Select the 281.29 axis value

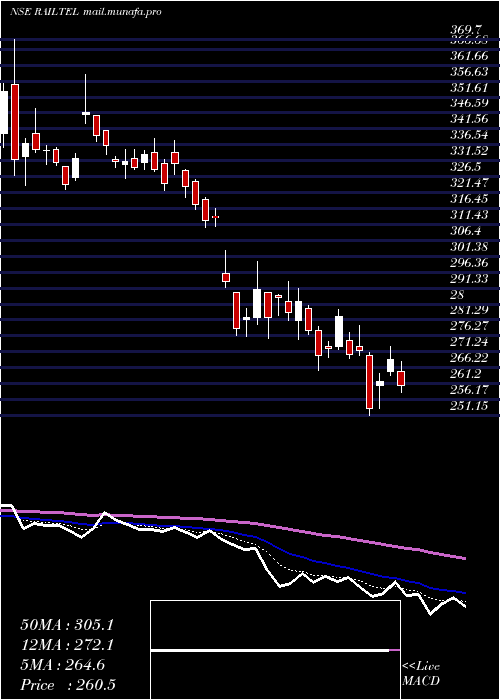click(470, 310)
